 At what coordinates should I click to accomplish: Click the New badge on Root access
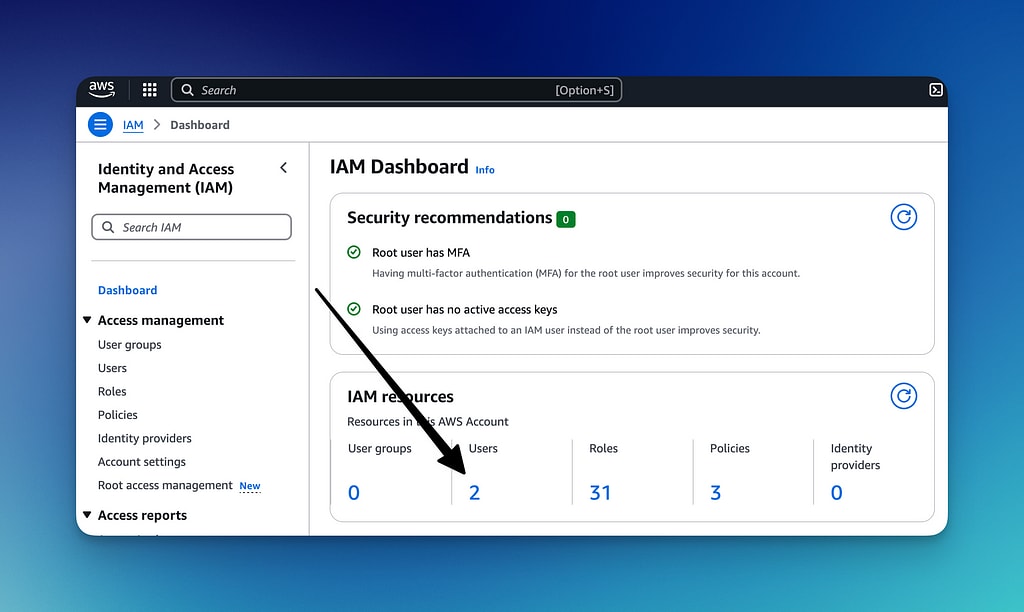[249, 486]
